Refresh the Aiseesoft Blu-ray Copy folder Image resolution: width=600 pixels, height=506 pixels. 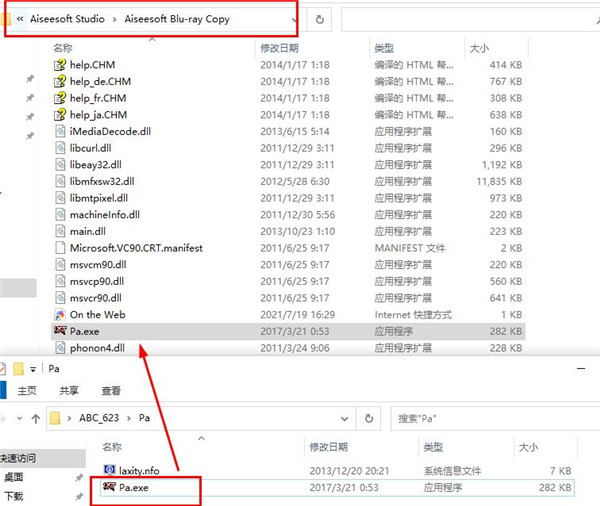pos(320,19)
